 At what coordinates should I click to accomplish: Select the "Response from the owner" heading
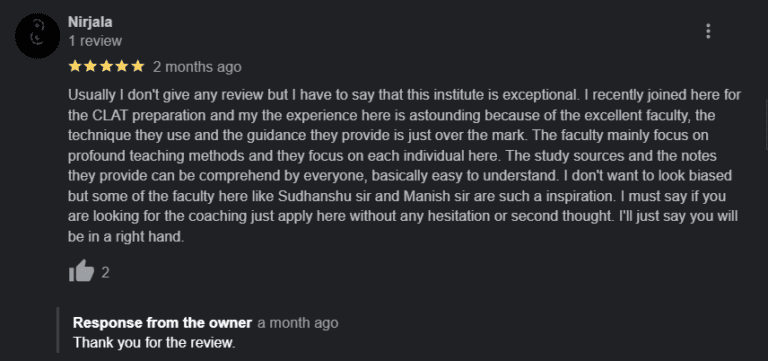coord(163,323)
